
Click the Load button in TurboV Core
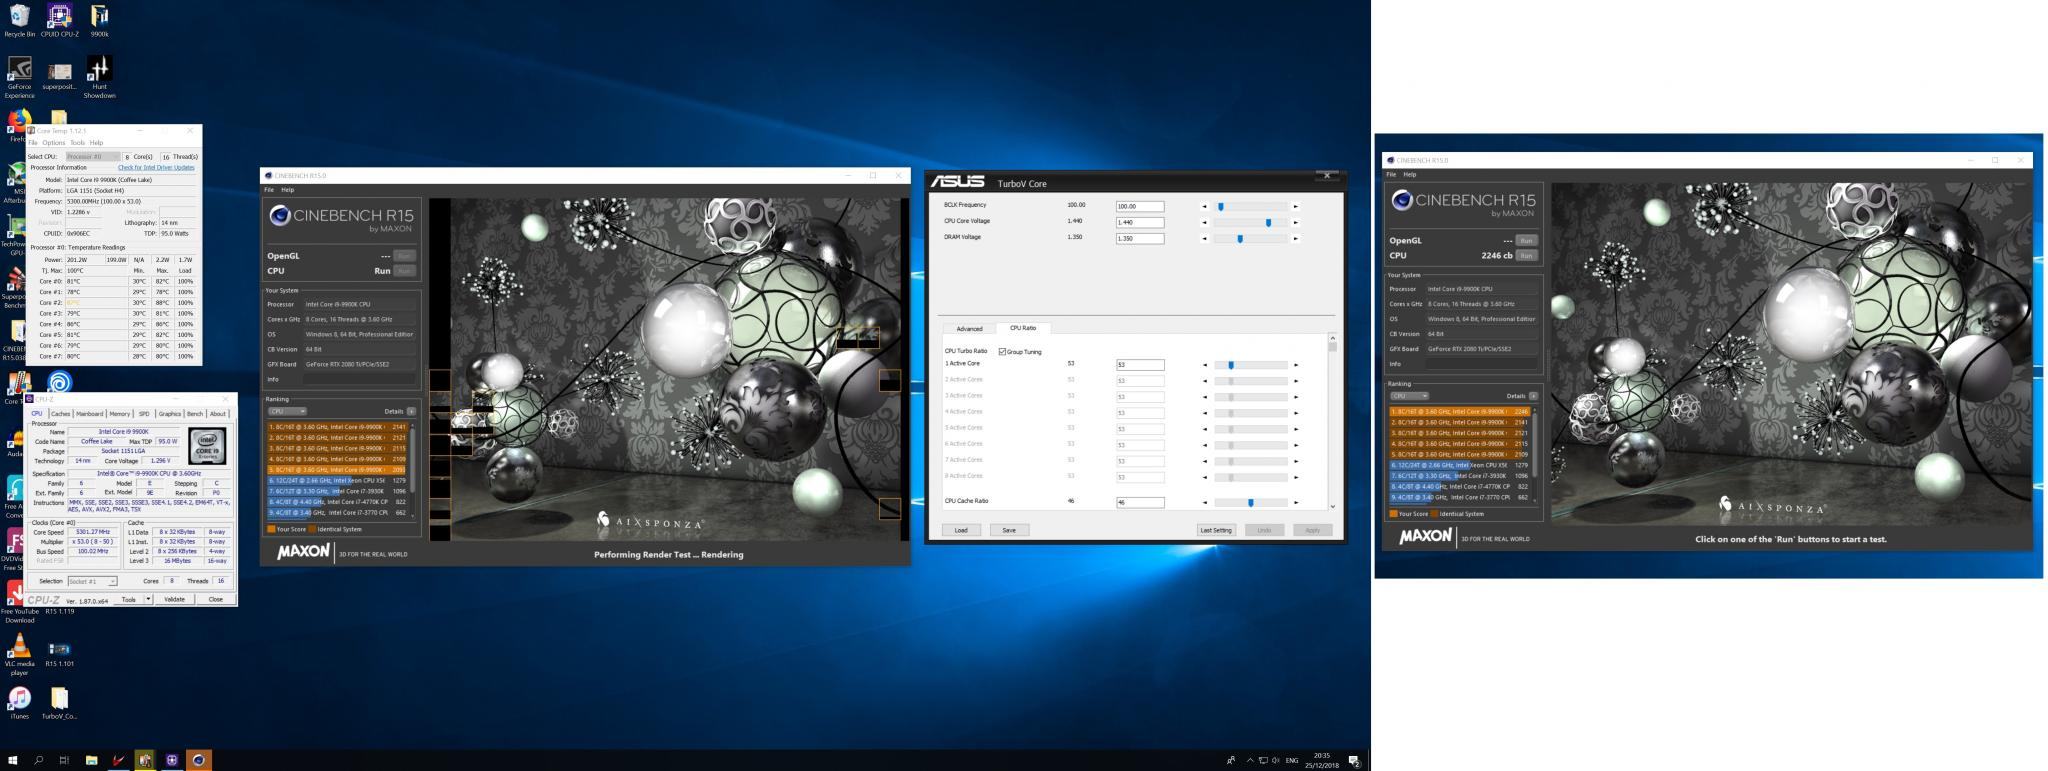point(961,530)
